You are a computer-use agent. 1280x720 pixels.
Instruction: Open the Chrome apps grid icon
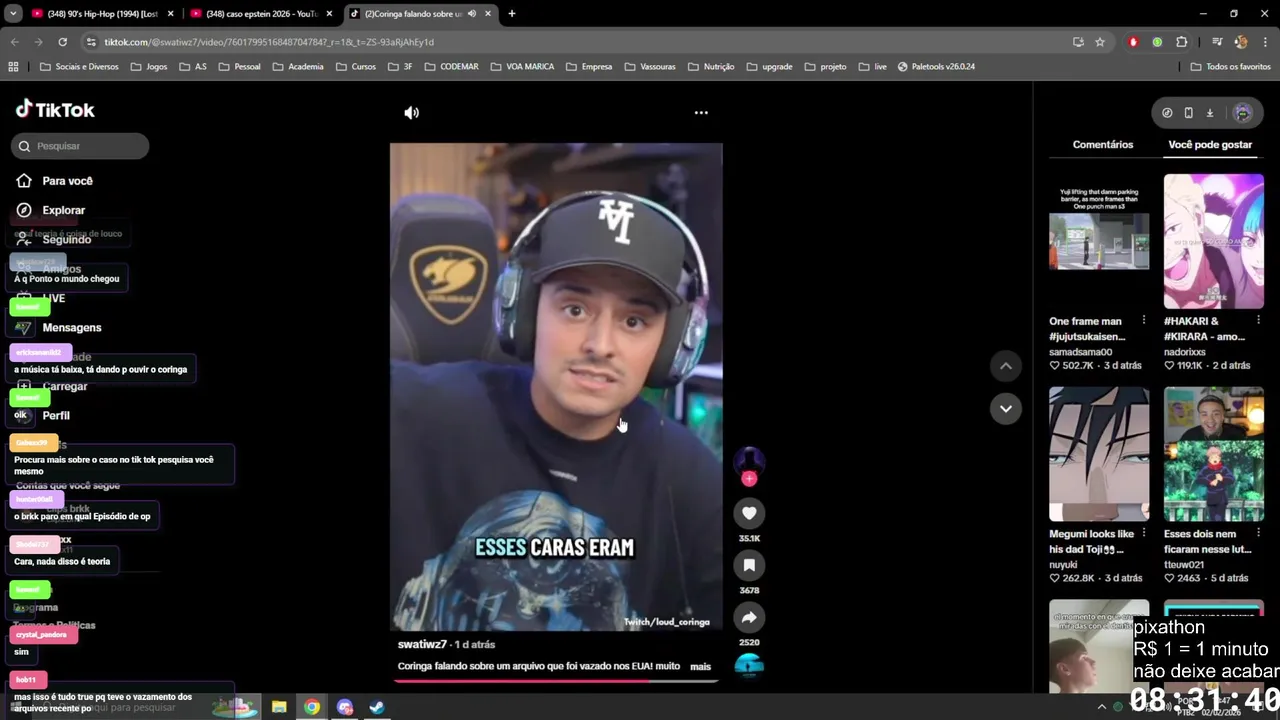pyautogui.click(x=13, y=67)
